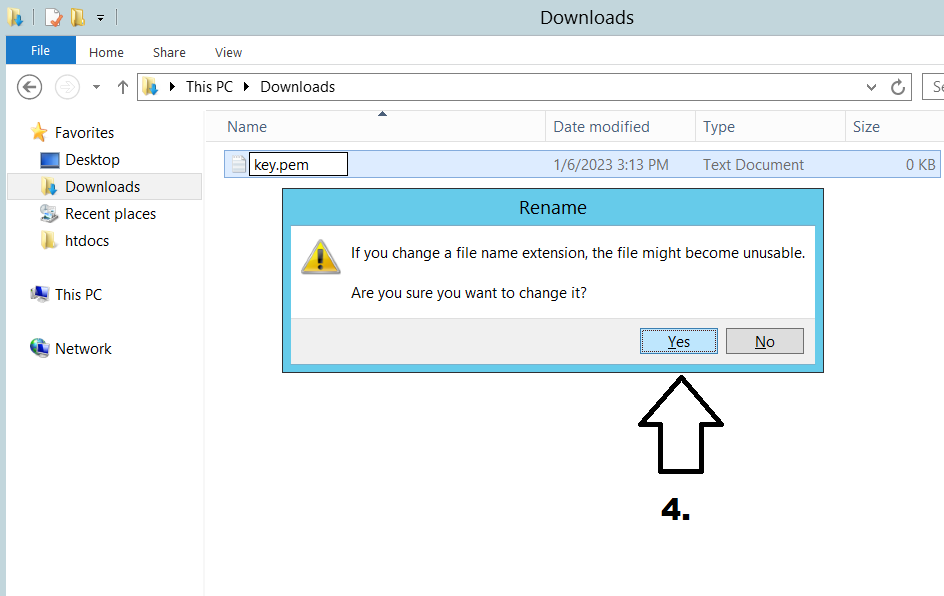Sort files by Date modified column
This screenshot has width=944, height=596.
tap(601, 127)
